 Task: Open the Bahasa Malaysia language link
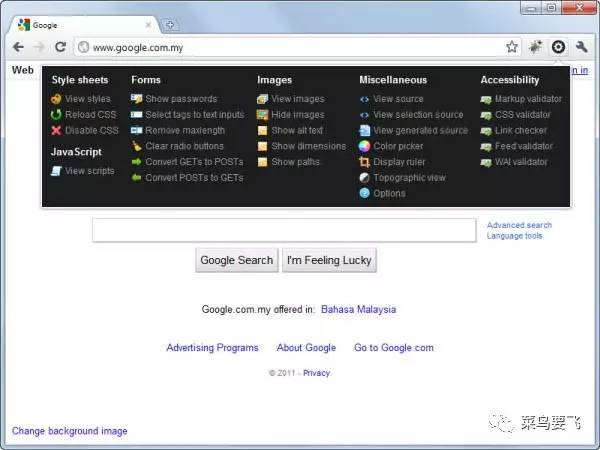pyautogui.click(x=358, y=309)
